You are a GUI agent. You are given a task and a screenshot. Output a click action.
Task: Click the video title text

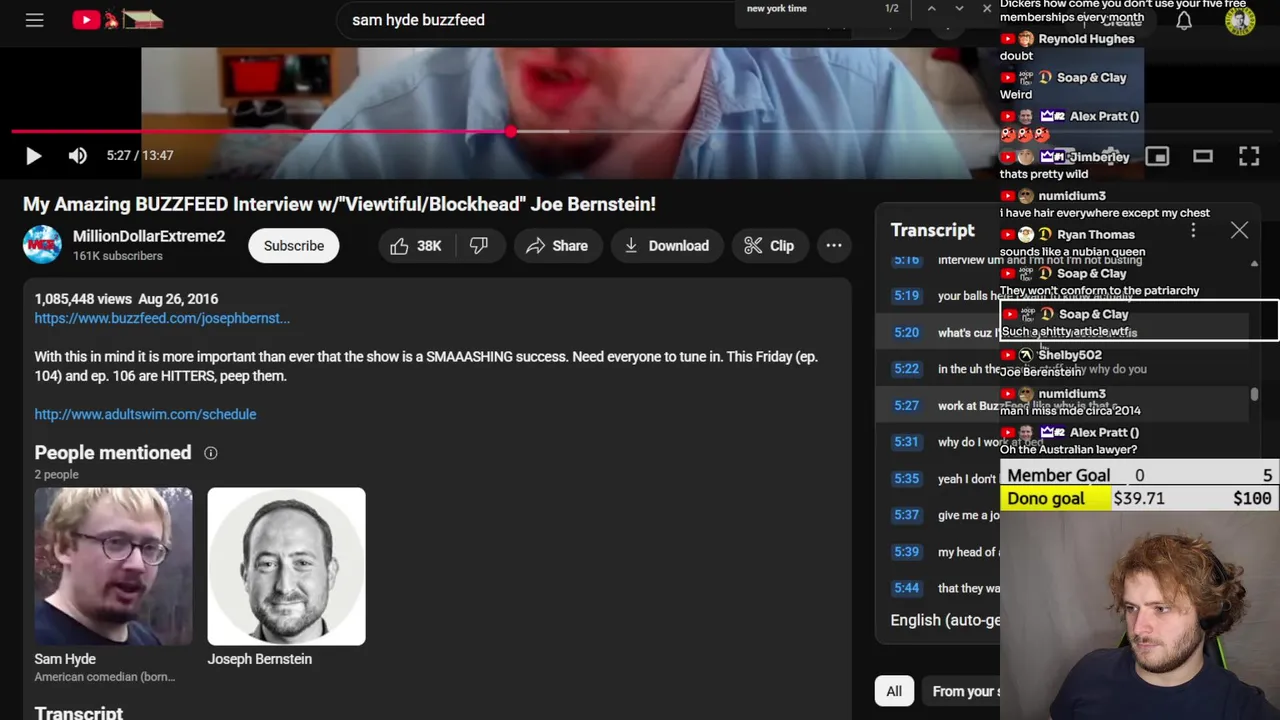[x=339, y=204]
